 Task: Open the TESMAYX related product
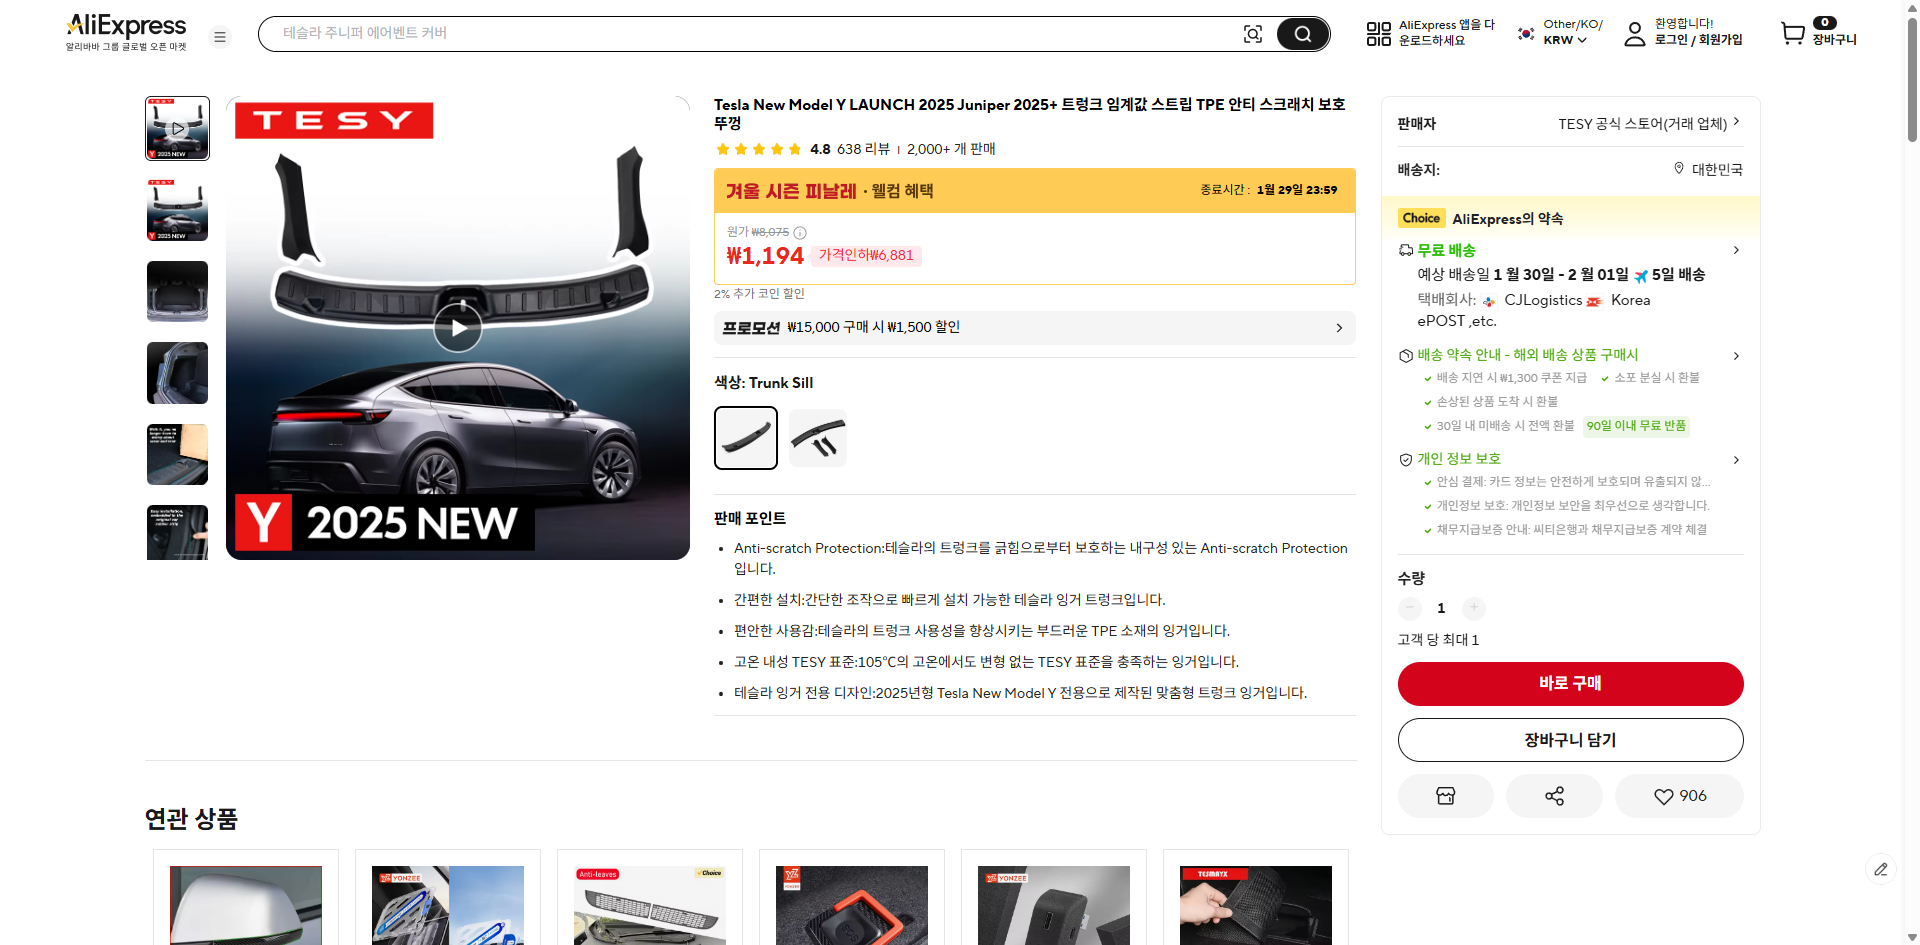point(1256,904)
